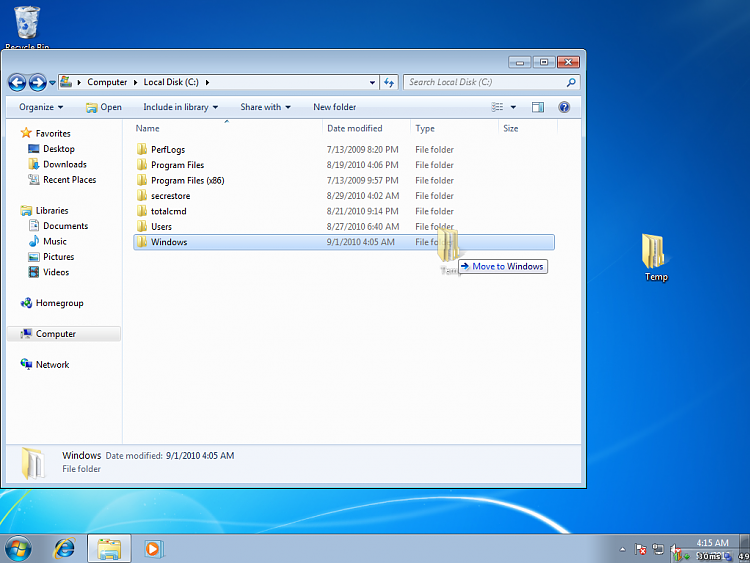The width and height of the screenshot is (750, 563).
Task: Select the Users folder
Action: click(161, 227)
